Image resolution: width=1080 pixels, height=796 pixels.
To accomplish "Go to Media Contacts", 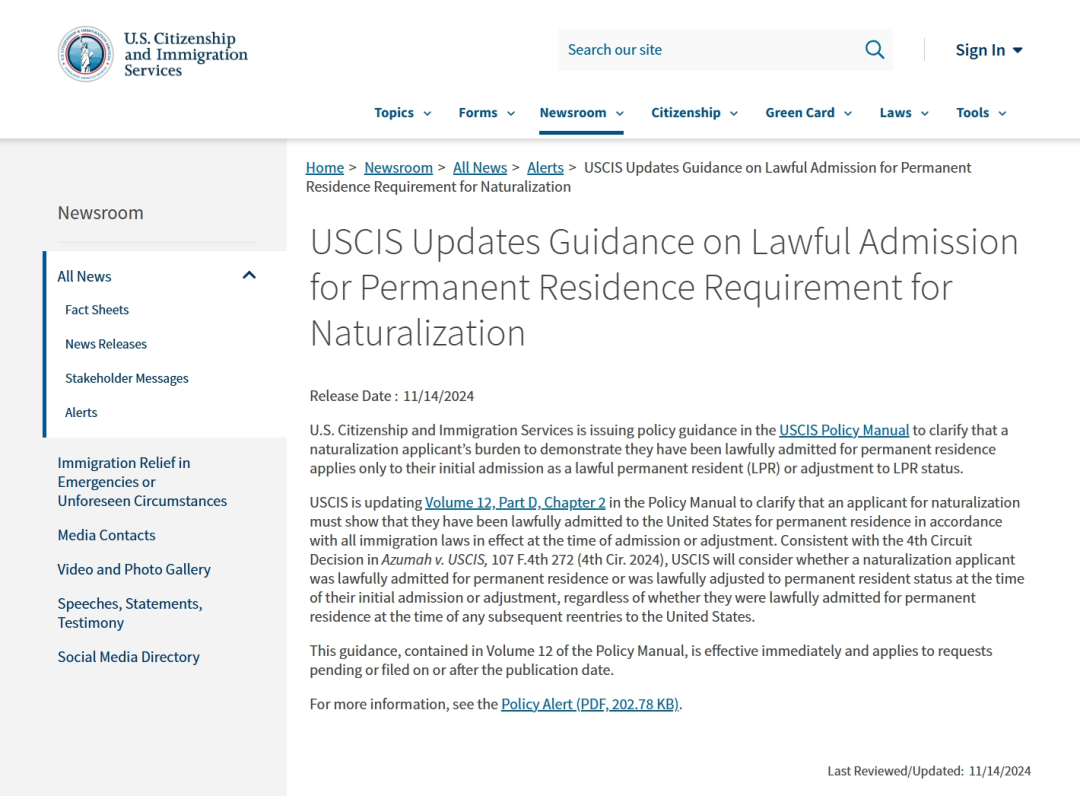I will 106,535.
